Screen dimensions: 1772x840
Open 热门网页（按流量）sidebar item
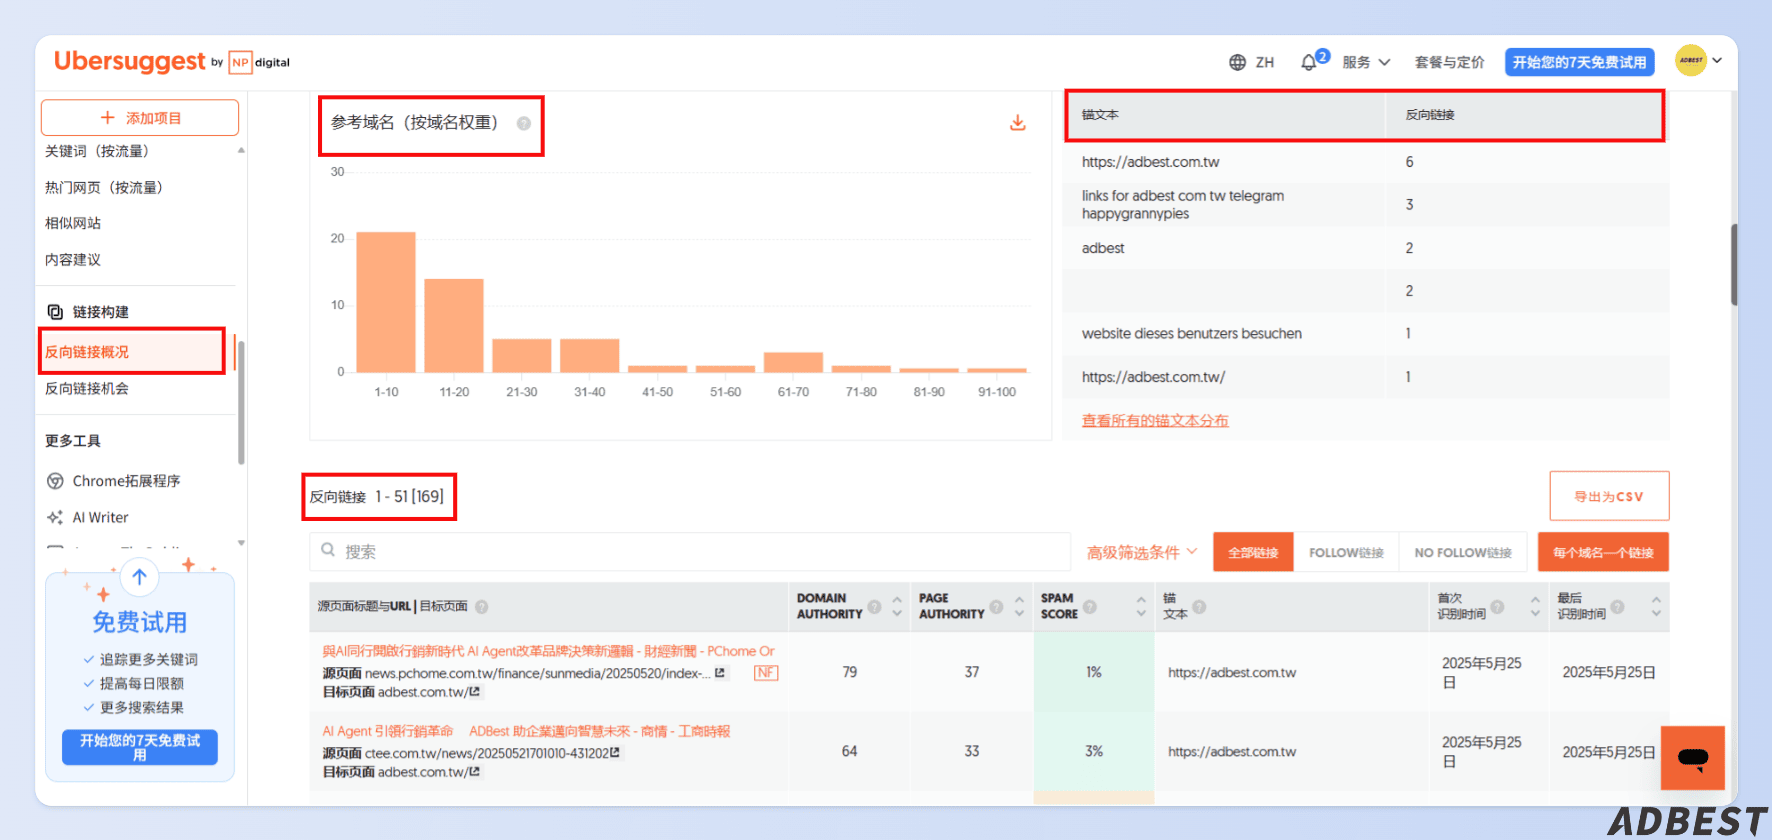coord(104,187)
